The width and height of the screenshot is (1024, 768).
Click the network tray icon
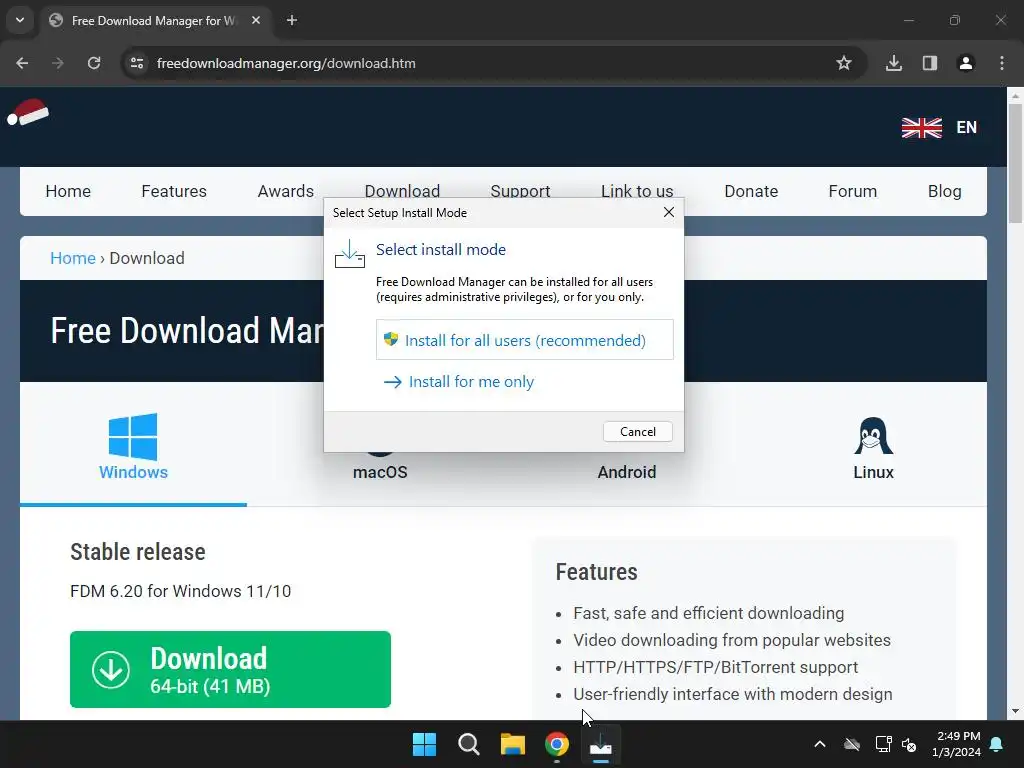coord(883,744)
